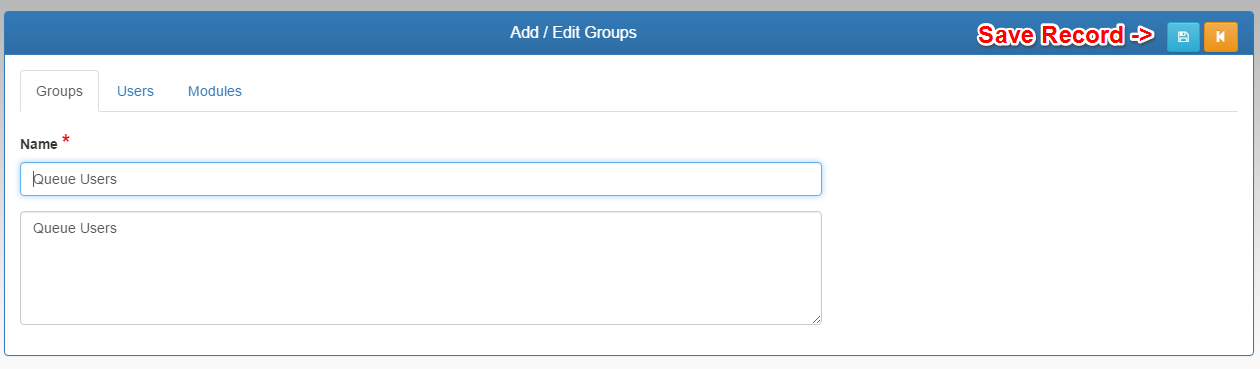View group members via the Users tab
This screenshot has width=1260, height=369.
tap(135, 91)
